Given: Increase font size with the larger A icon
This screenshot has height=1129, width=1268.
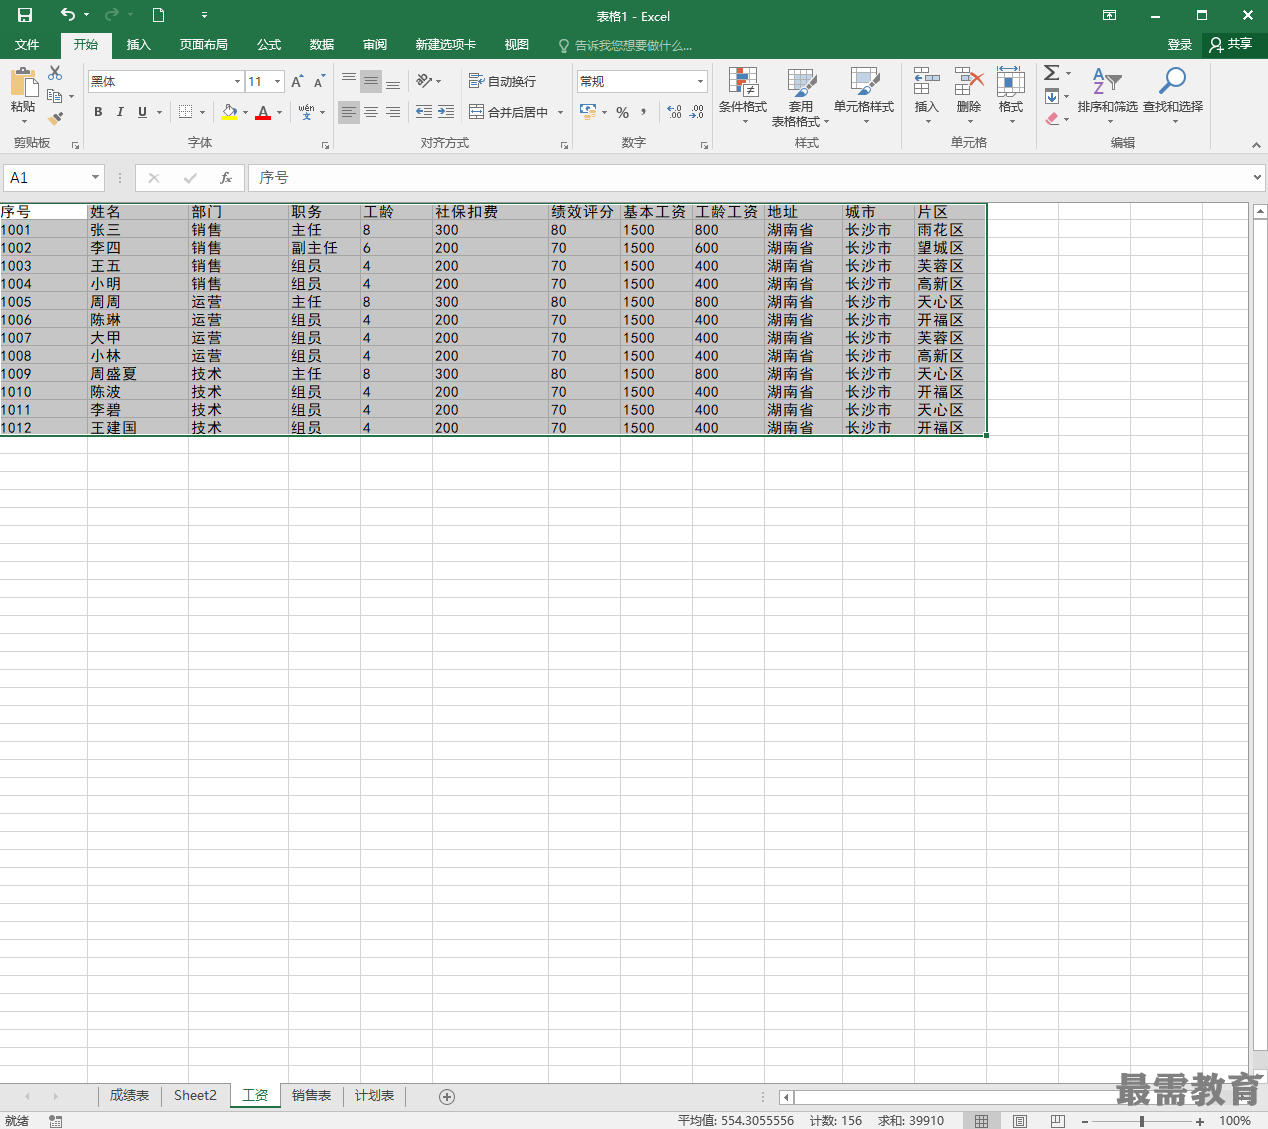Looking at the screenshot, I should [297, 81].
